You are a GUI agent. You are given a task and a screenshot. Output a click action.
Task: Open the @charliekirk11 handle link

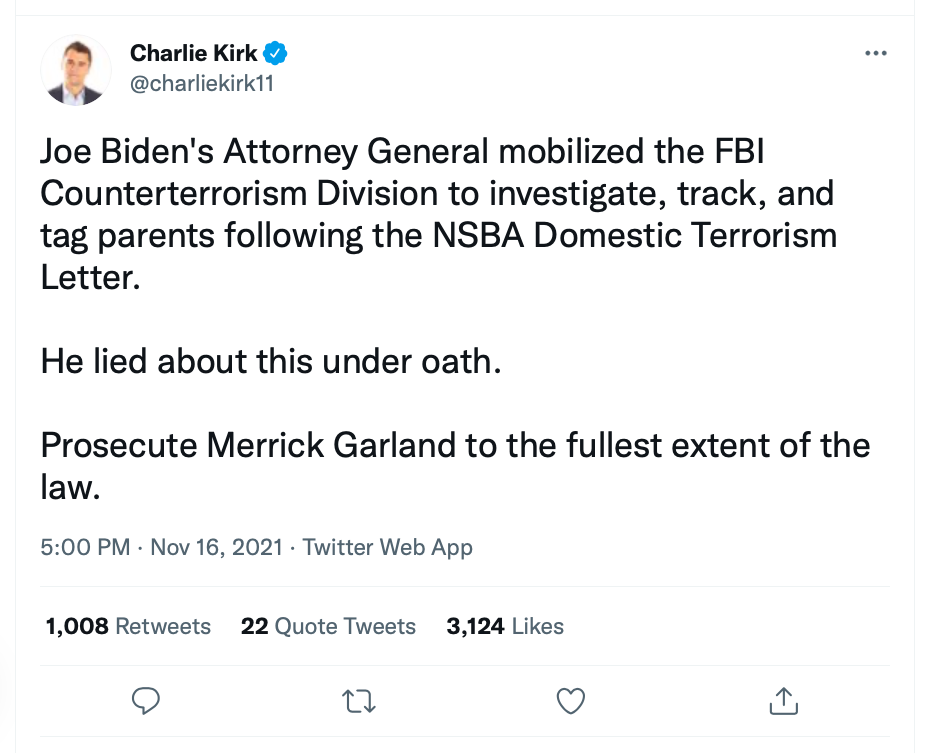[202, 83]
